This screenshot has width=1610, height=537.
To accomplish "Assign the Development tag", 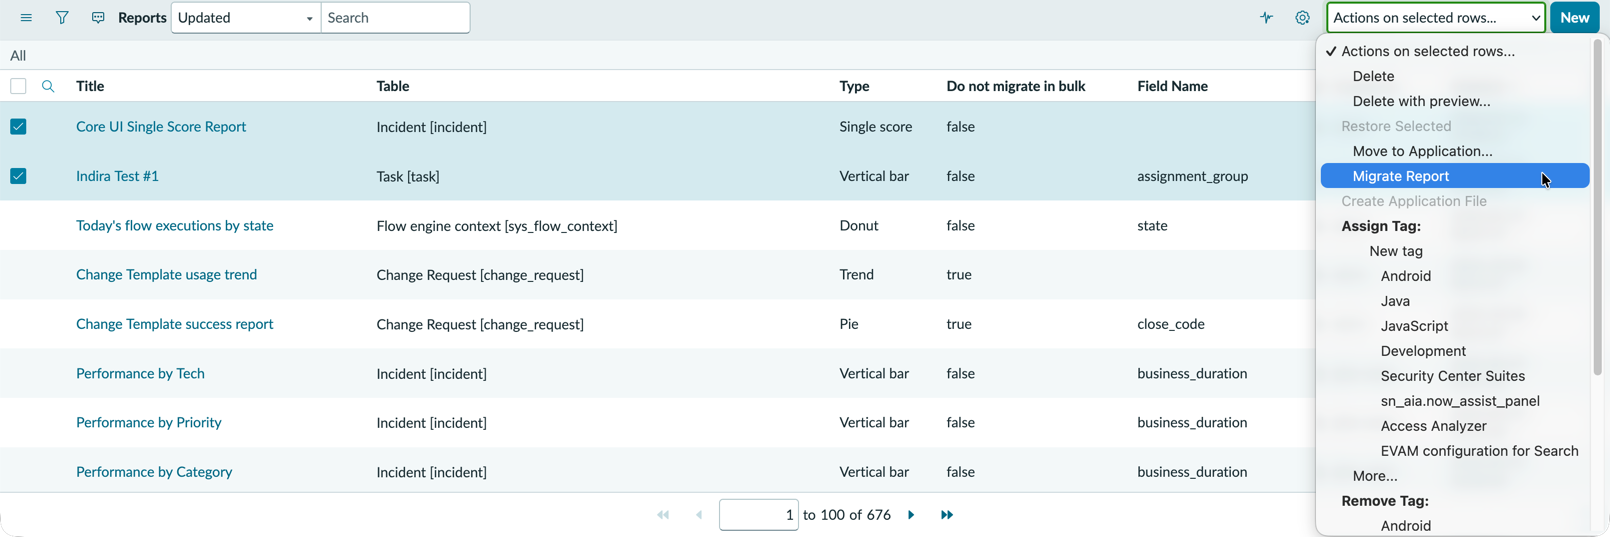I will coord(1423,351).
